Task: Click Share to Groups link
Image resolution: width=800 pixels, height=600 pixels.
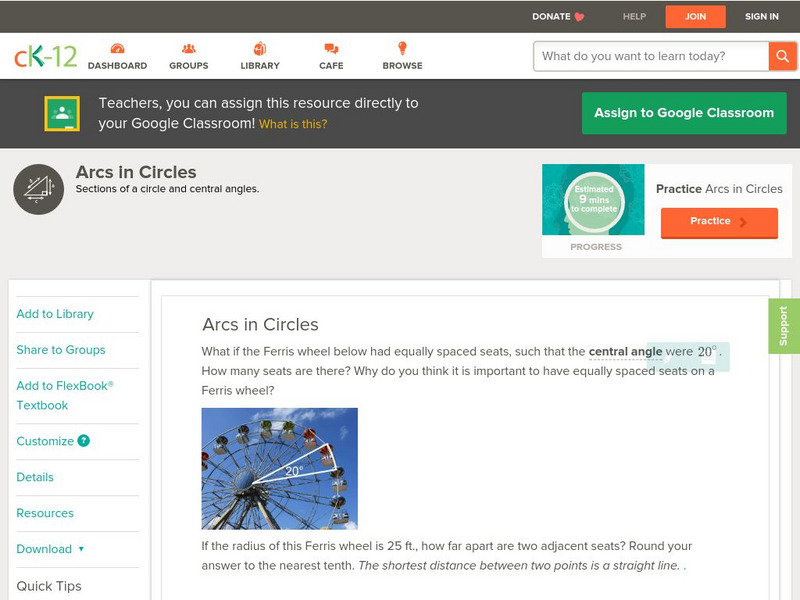Action: [61, 350]
